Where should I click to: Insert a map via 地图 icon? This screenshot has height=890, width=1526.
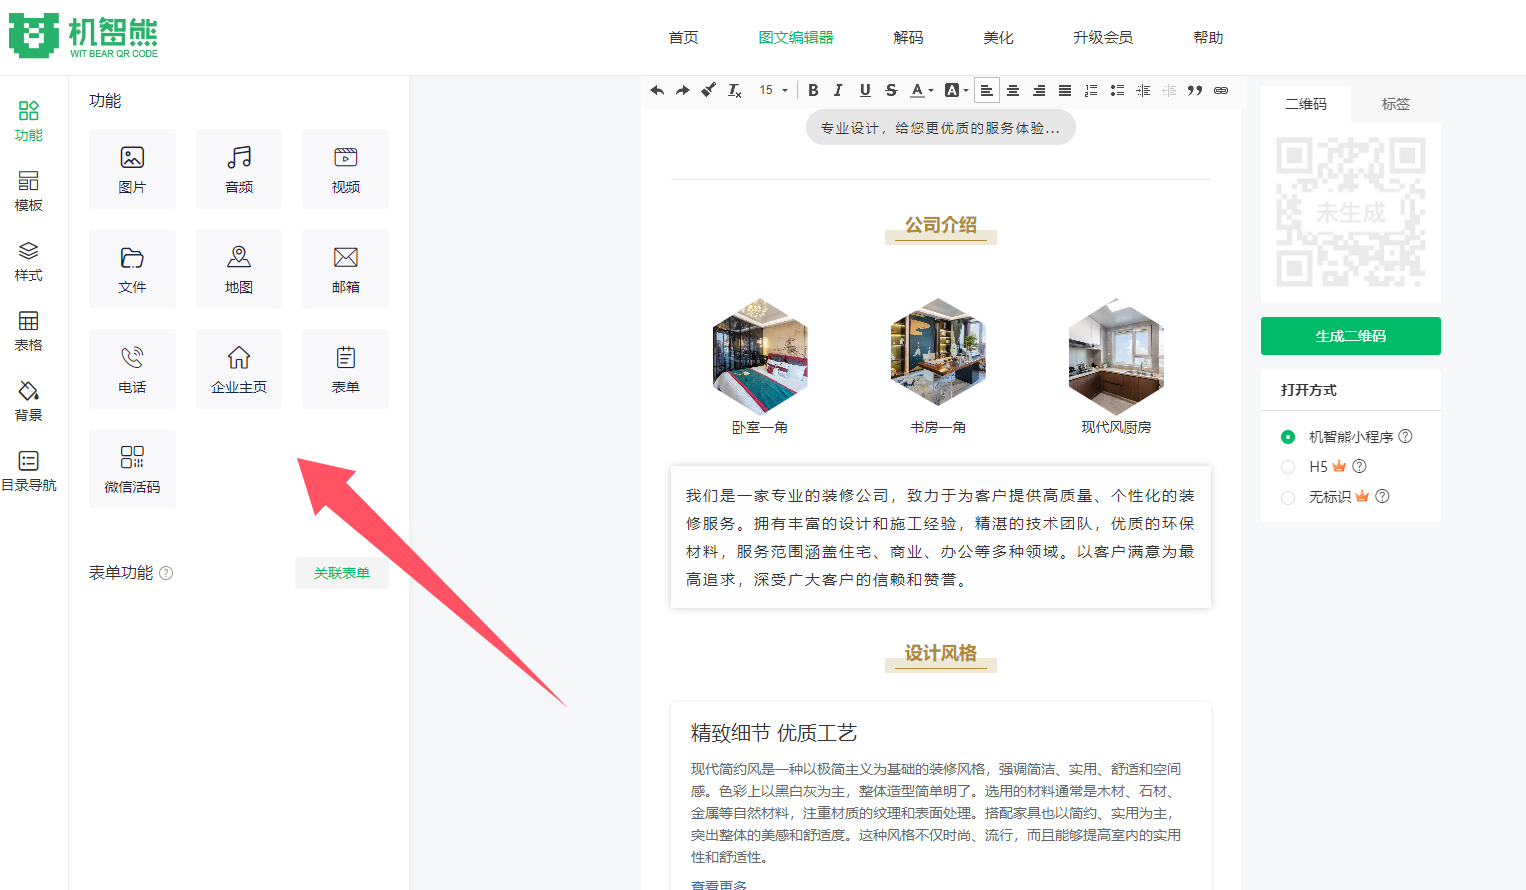(239, 269)
